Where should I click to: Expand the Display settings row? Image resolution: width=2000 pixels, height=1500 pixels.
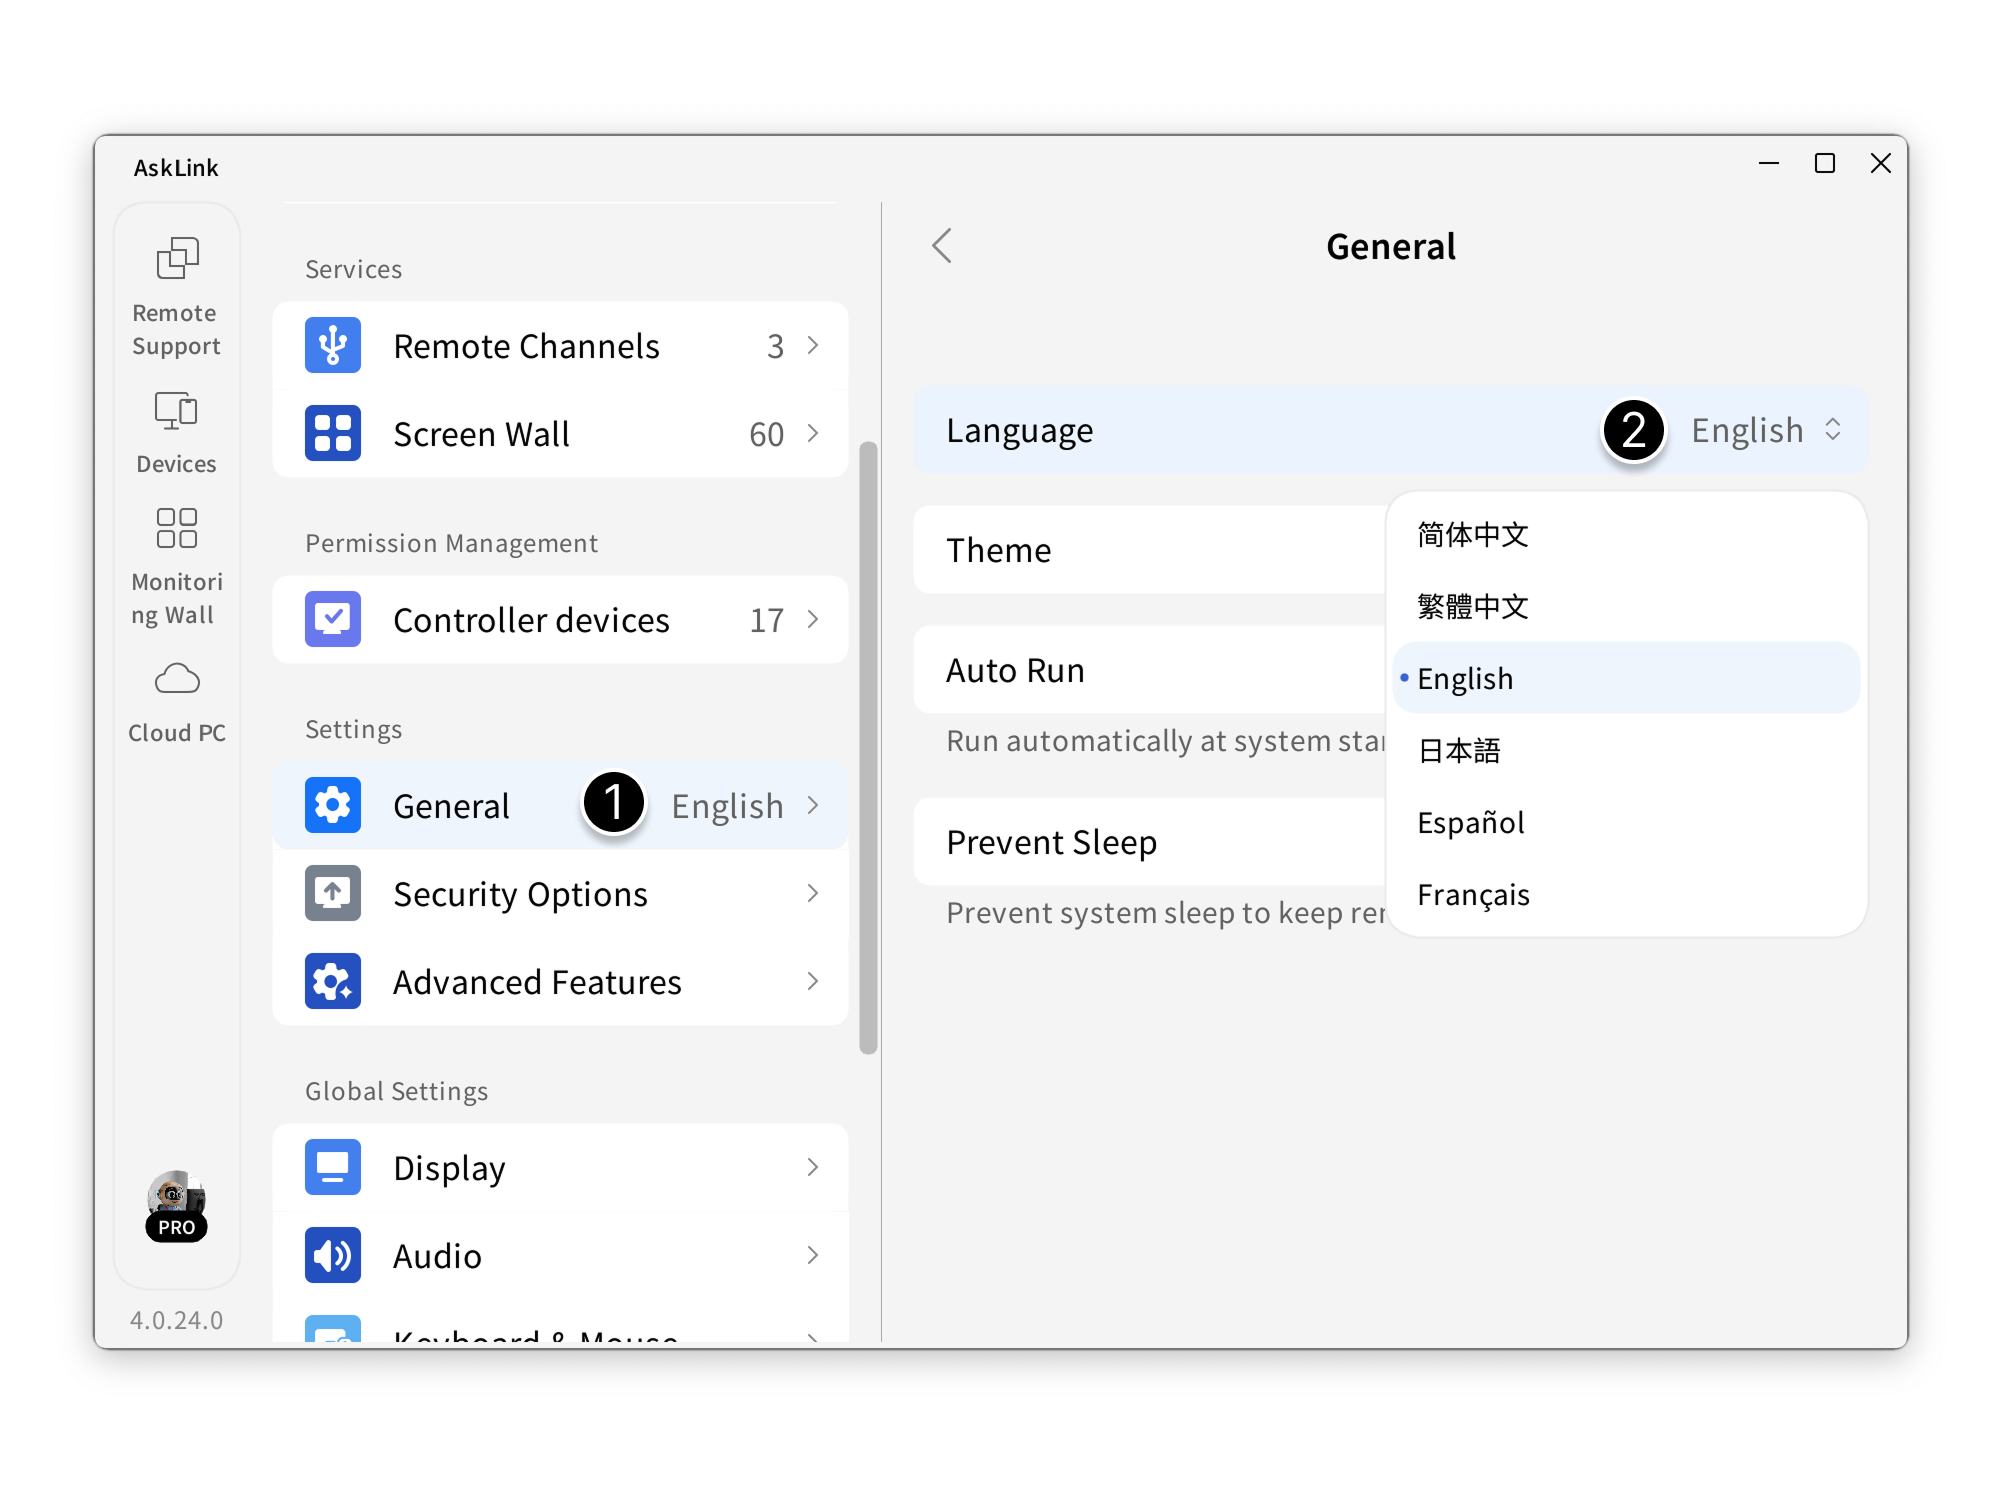[x=560, y=1168]
